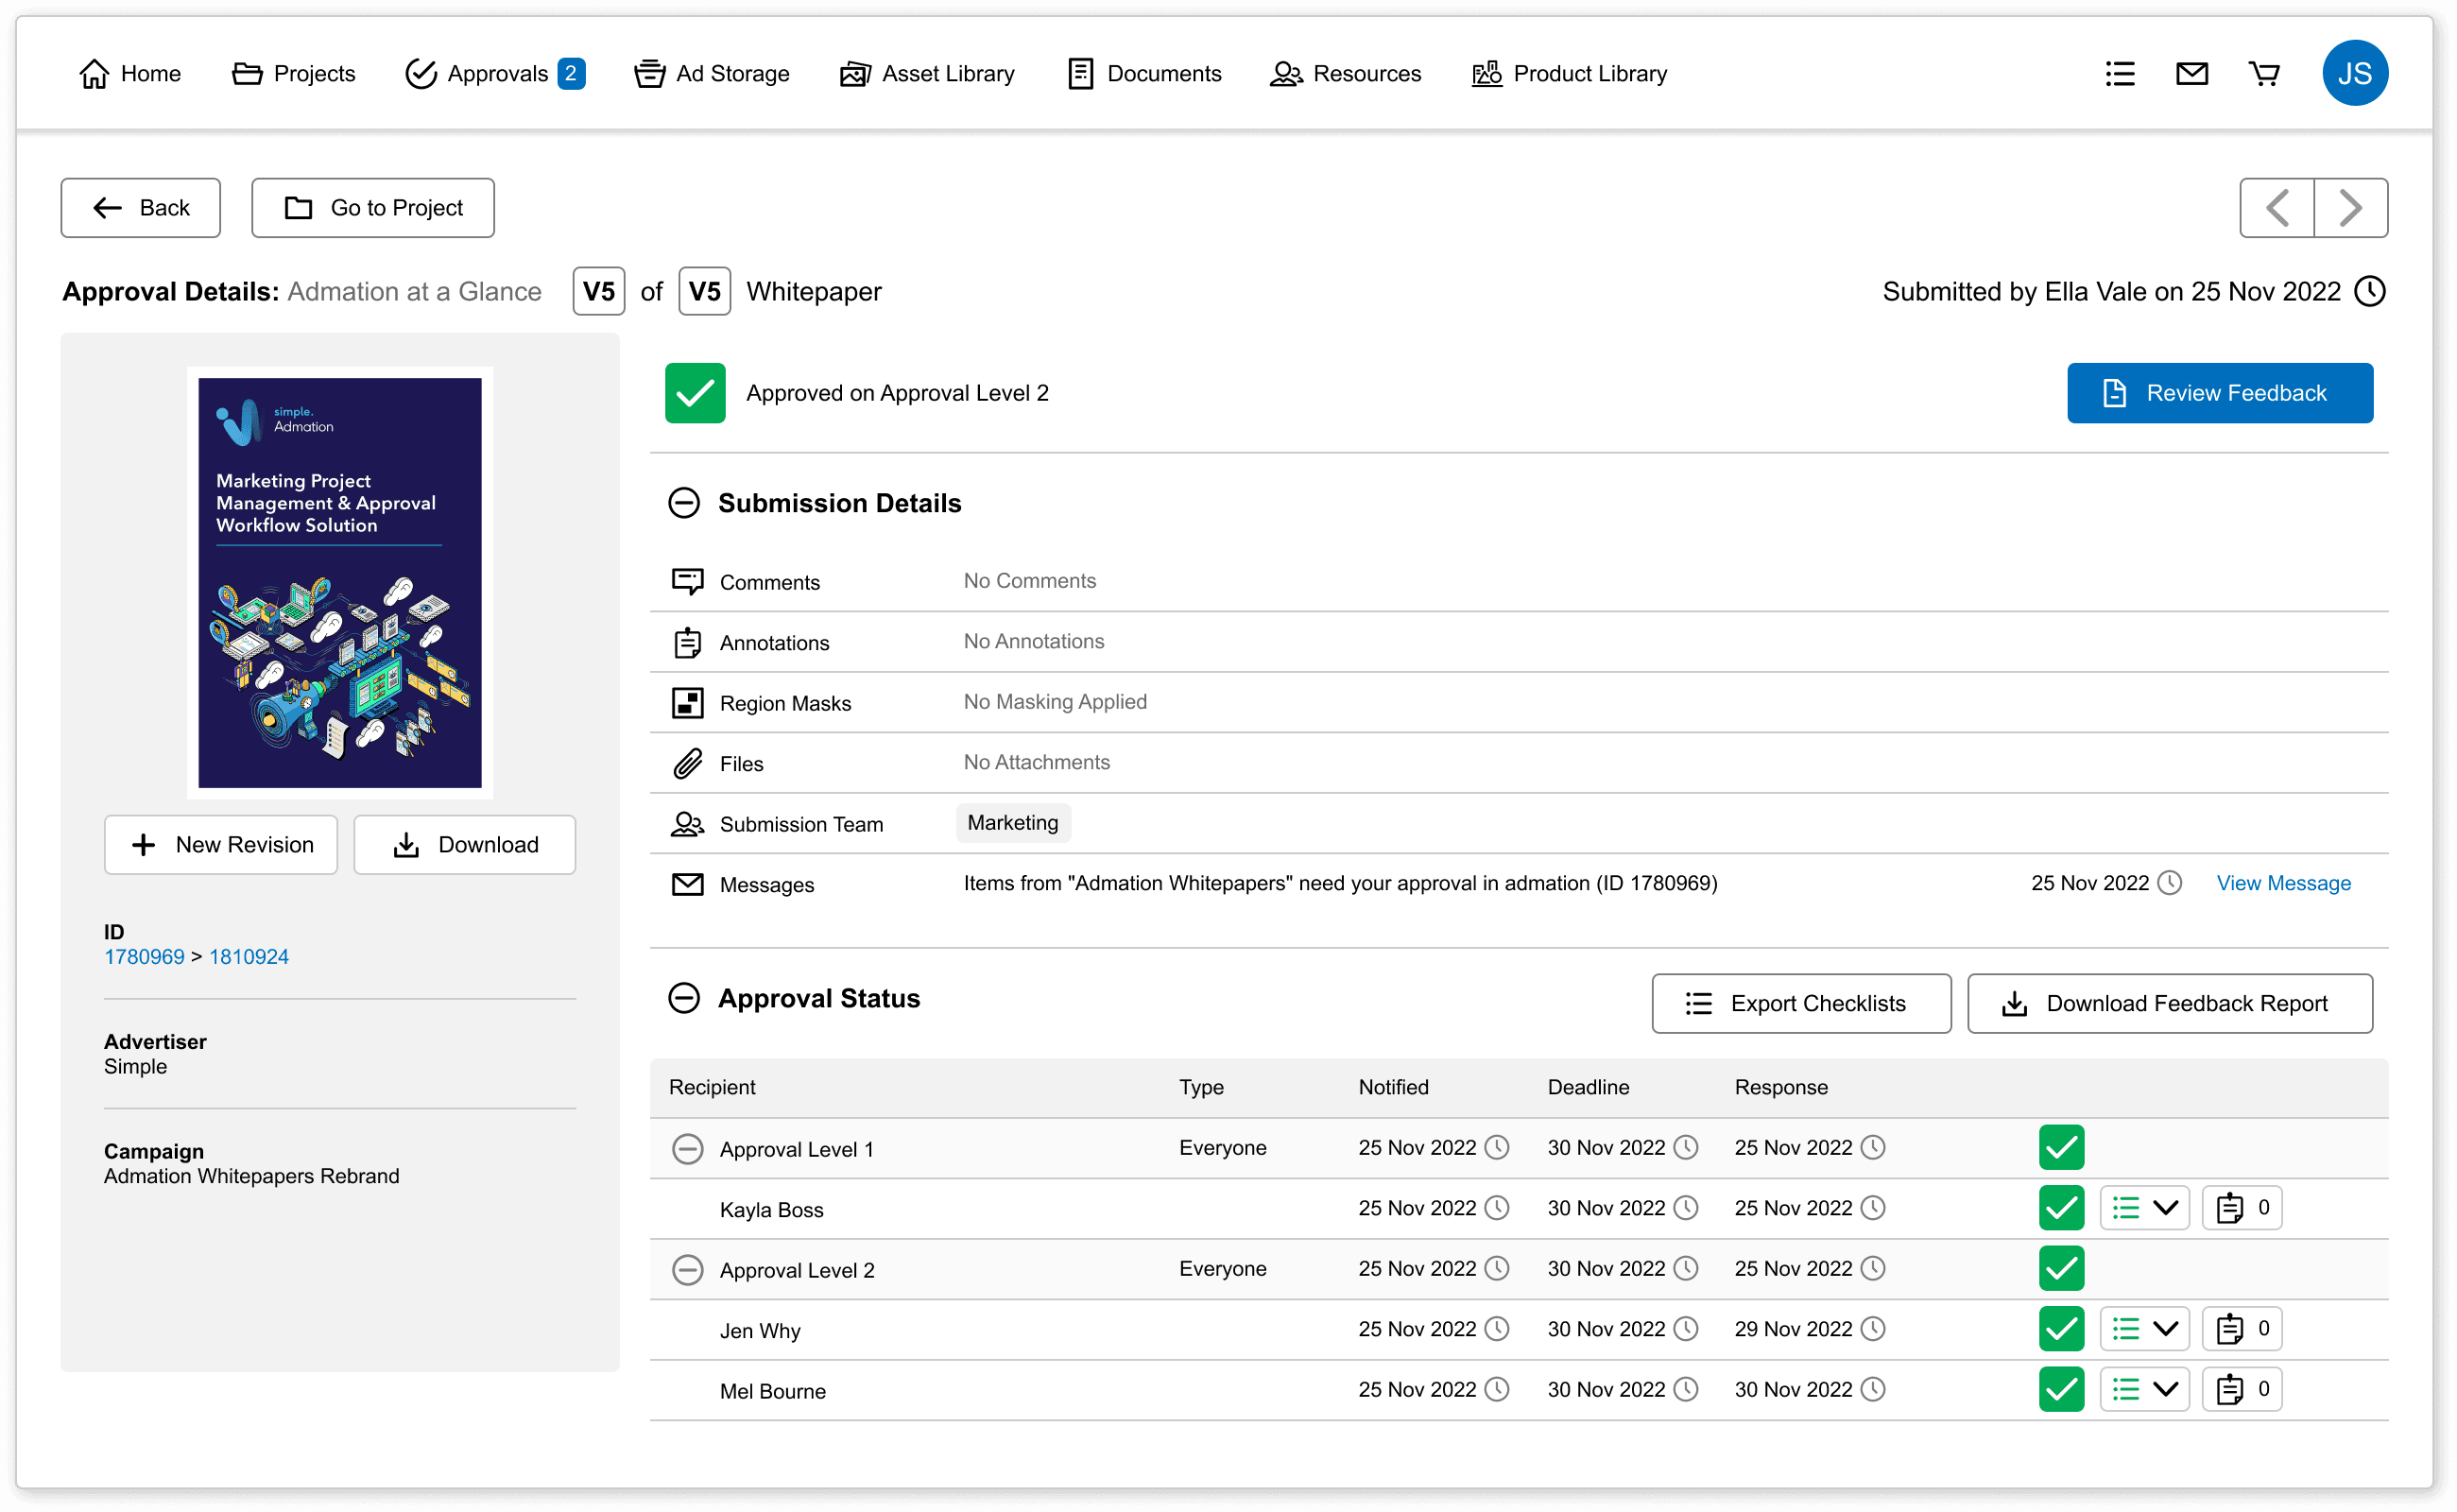Image resolution: width=2457 pixels, height=1512 pixels.
Task: Click the clock icon next to the Messages date
Action: click(x=2168, y=883)
